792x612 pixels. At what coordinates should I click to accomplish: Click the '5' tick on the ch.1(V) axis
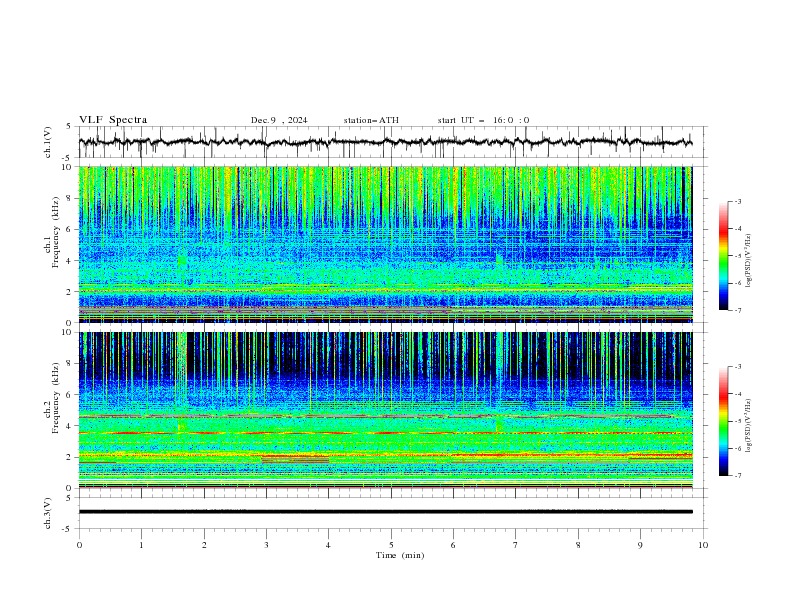69,127
